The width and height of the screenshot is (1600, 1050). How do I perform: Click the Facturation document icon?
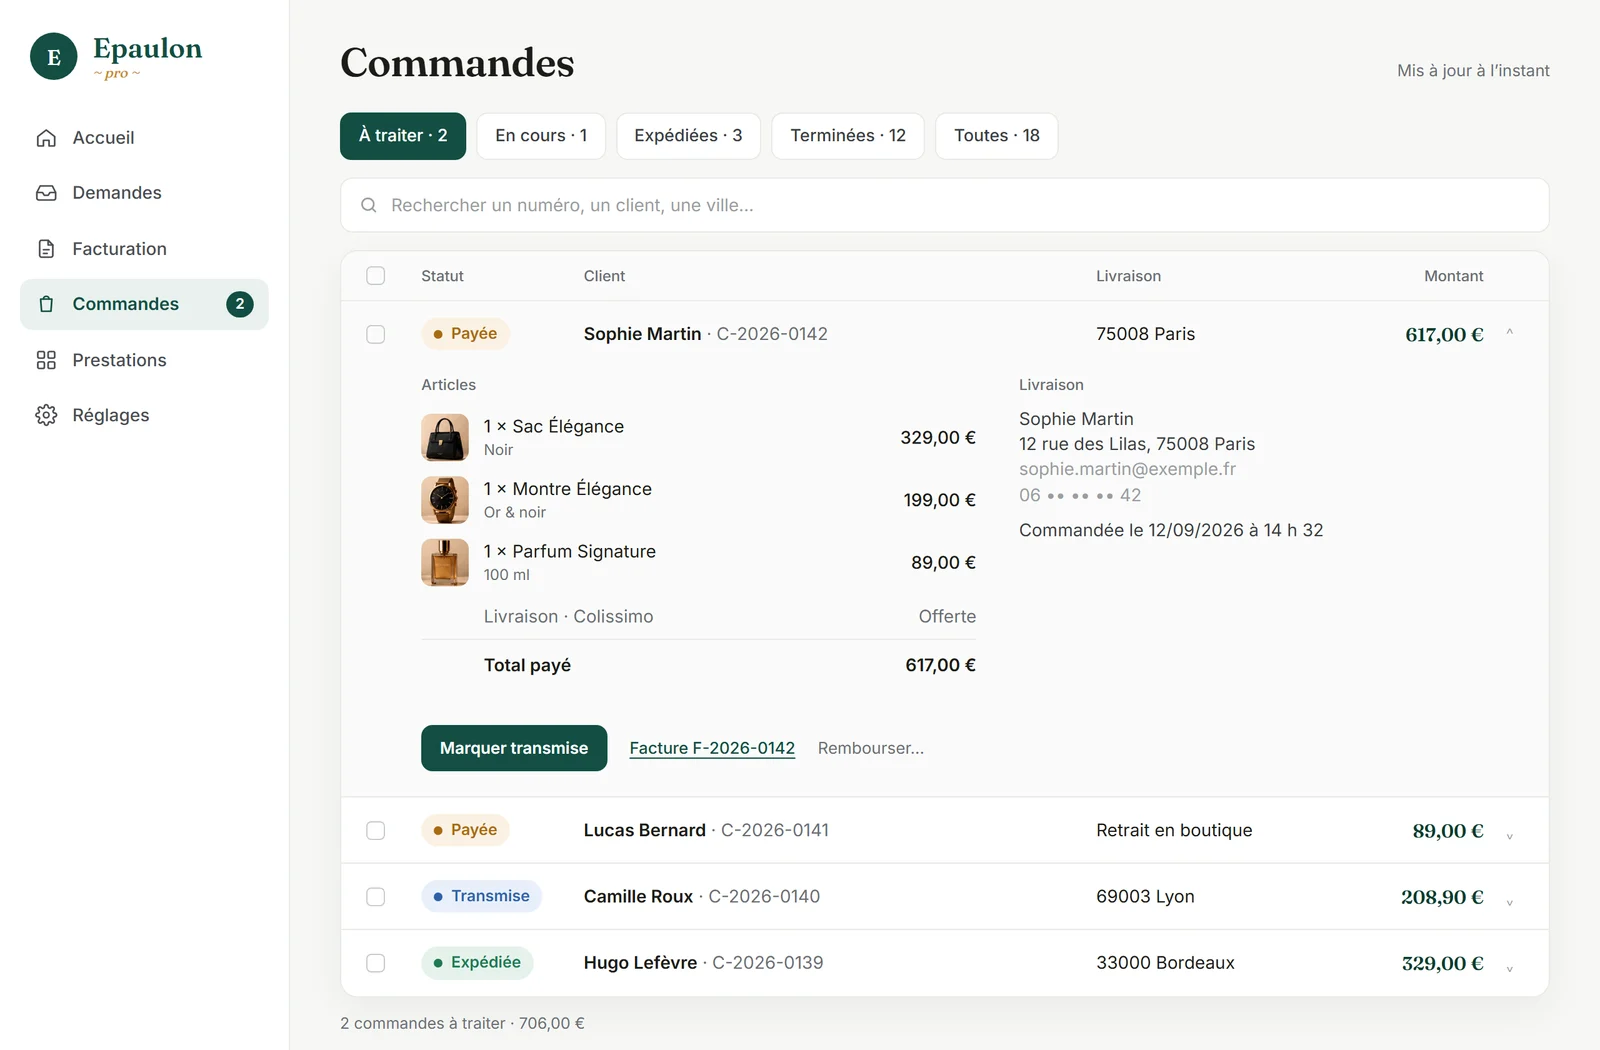point(46,249)
